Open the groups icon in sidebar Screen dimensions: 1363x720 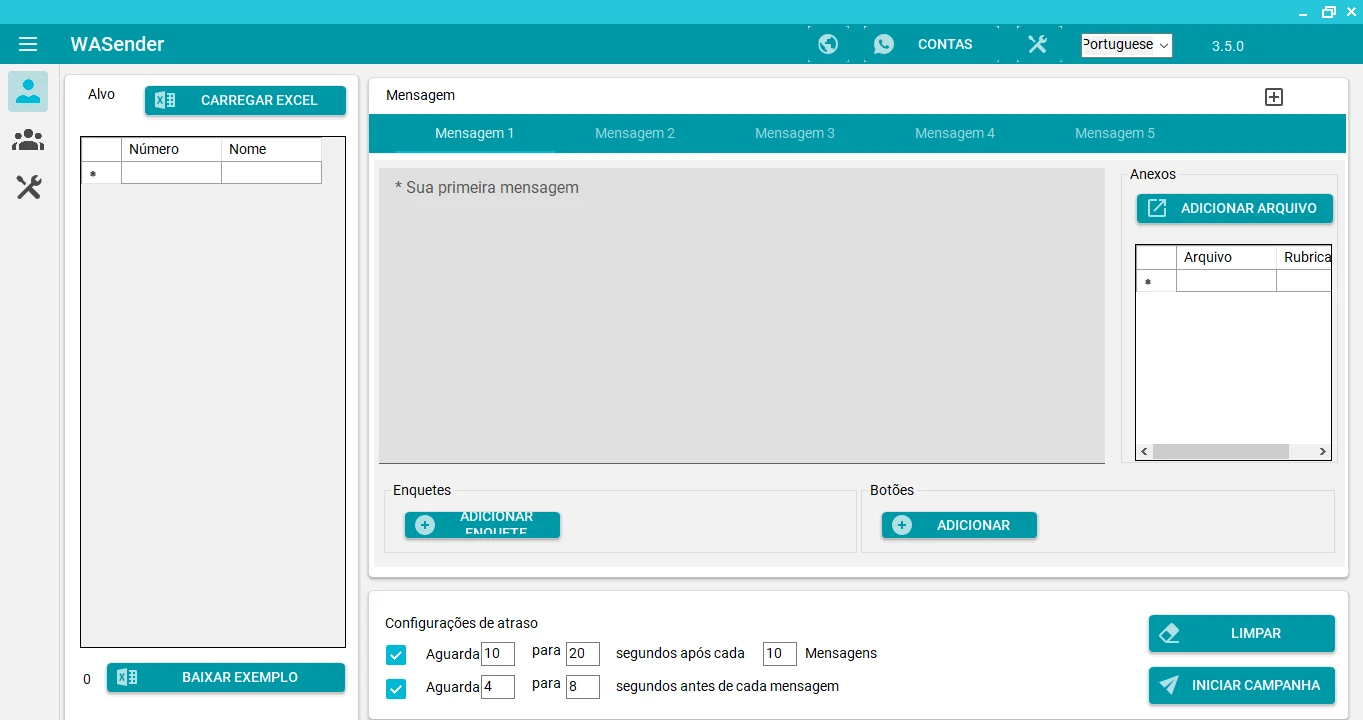pyautogui.click(x=28, y=140)
